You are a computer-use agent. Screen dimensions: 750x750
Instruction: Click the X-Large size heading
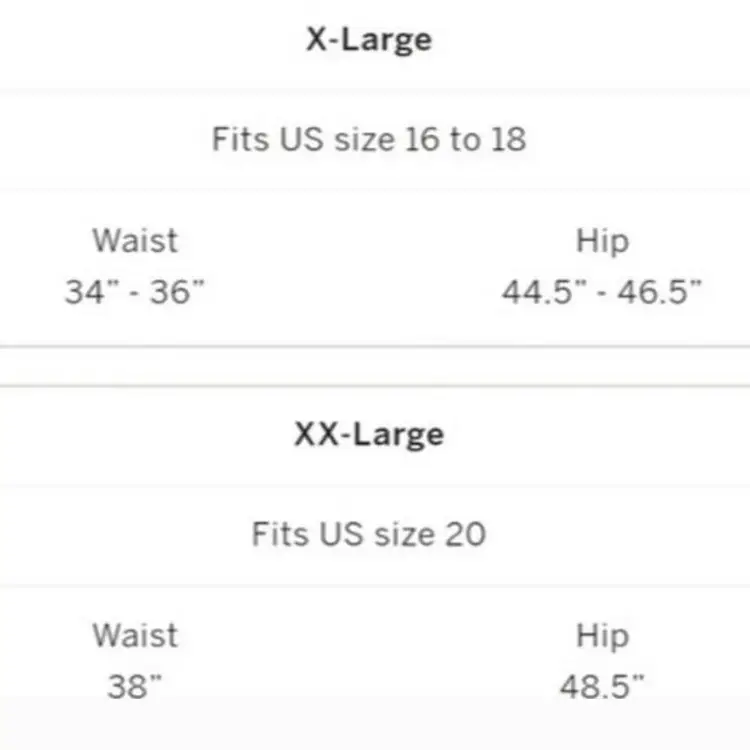click(x=369, y=40)
